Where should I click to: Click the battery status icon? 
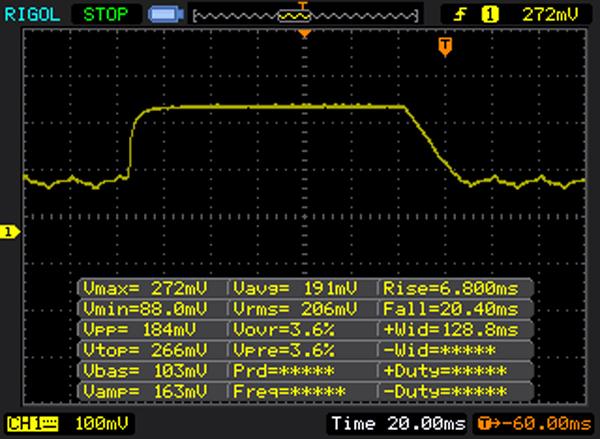(x=166, y=15)
